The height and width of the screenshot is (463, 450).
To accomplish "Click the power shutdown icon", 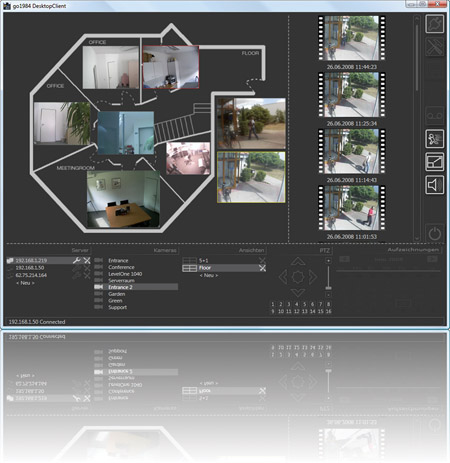I will pyautogui.click(x=435, y=233).
